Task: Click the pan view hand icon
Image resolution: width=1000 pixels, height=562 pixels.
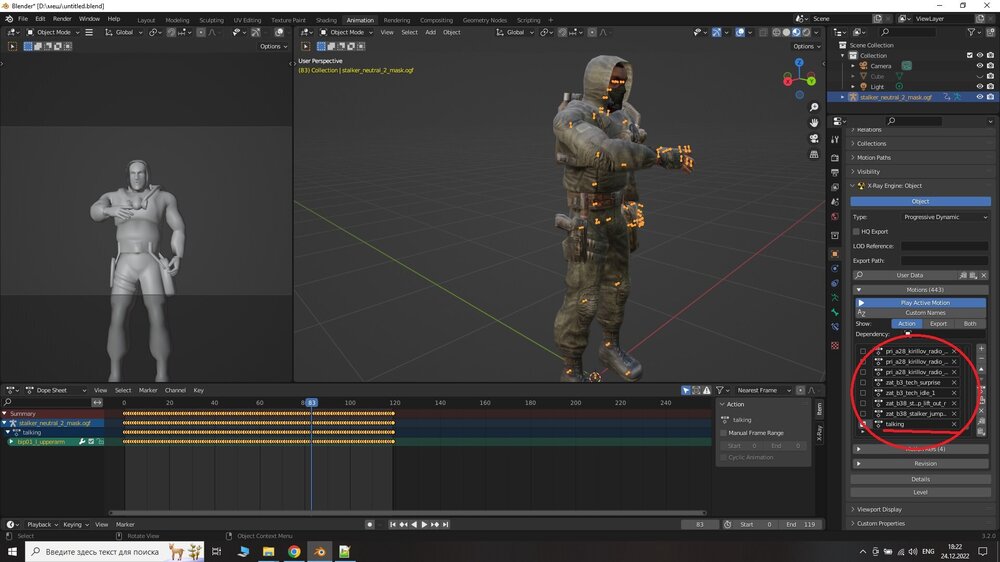Action: coord(812,122)
